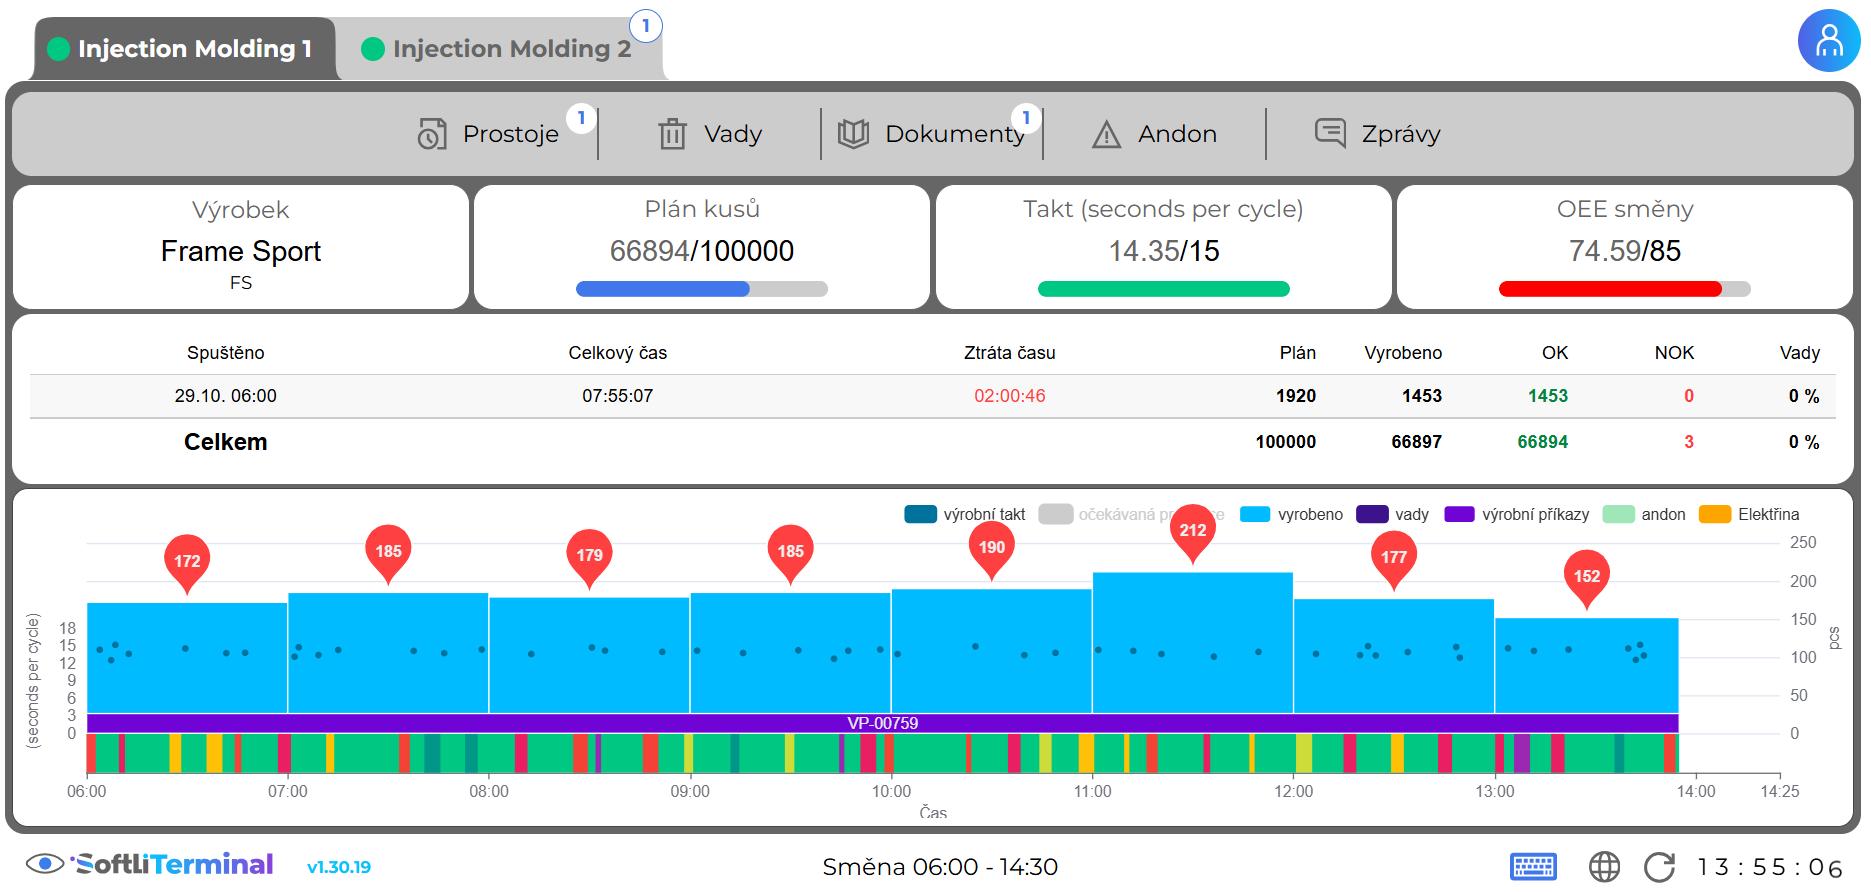The height and width of the screenshot is (892, 1871).
Task: Open the Zprávy messages section
Action: 1400,134
